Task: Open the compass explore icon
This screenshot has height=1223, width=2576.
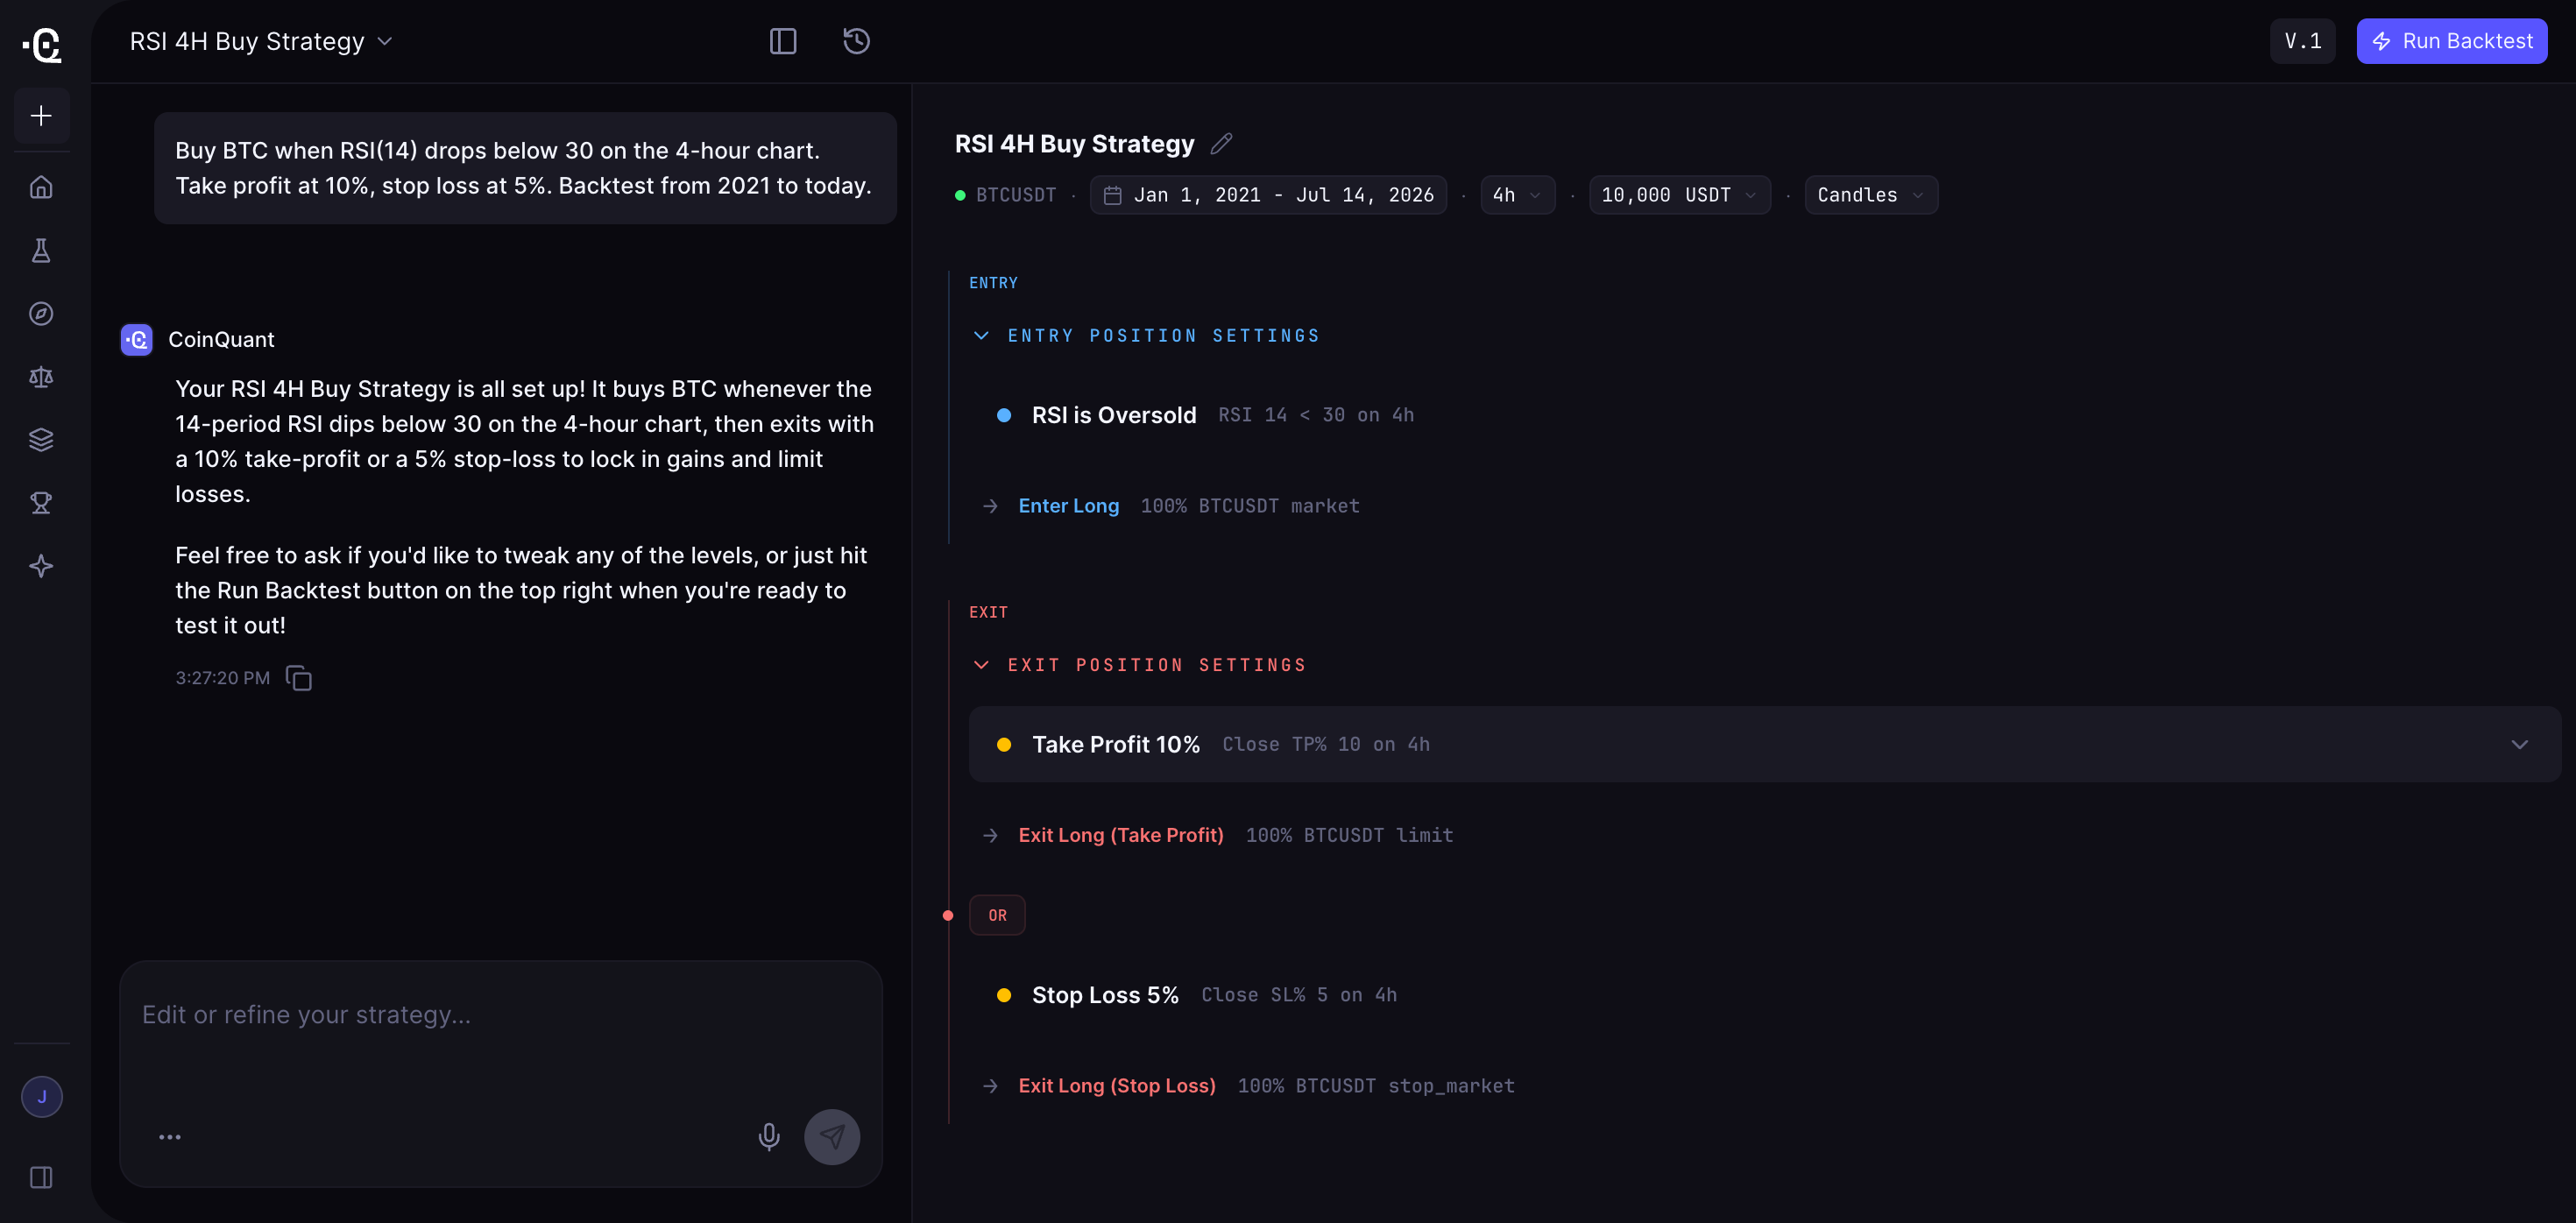Action: pos(41,313)
